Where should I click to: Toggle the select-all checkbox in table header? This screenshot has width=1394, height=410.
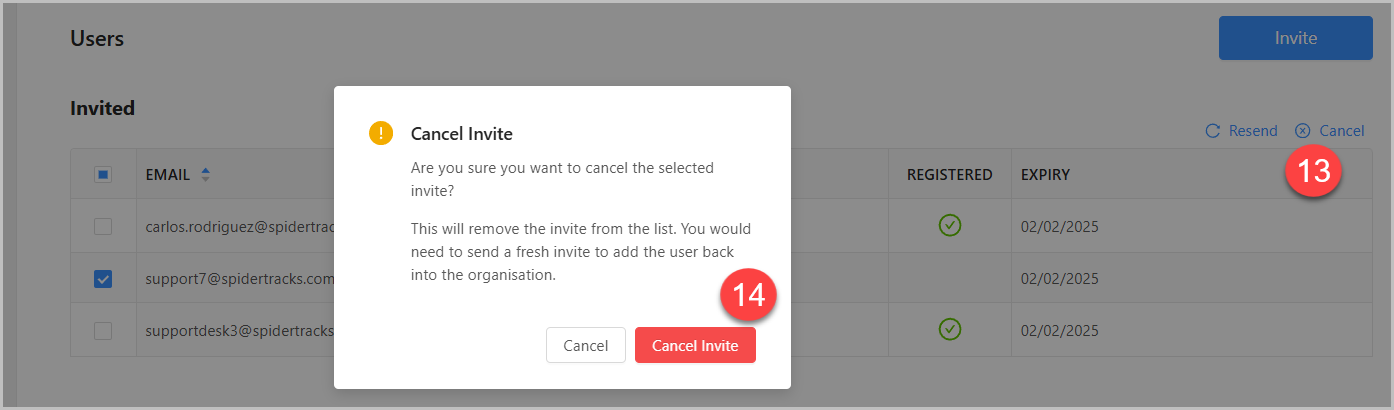(103, 175)
